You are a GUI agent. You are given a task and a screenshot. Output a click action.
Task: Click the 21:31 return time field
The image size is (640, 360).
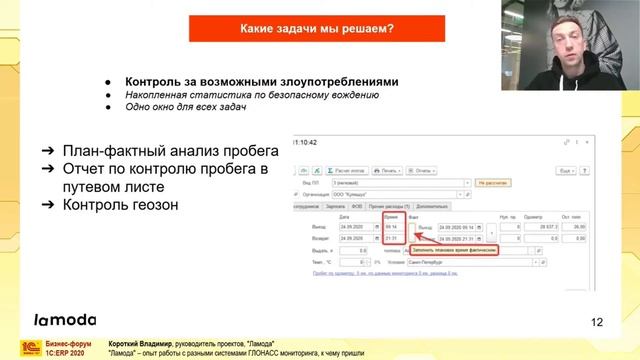[394, 238]
